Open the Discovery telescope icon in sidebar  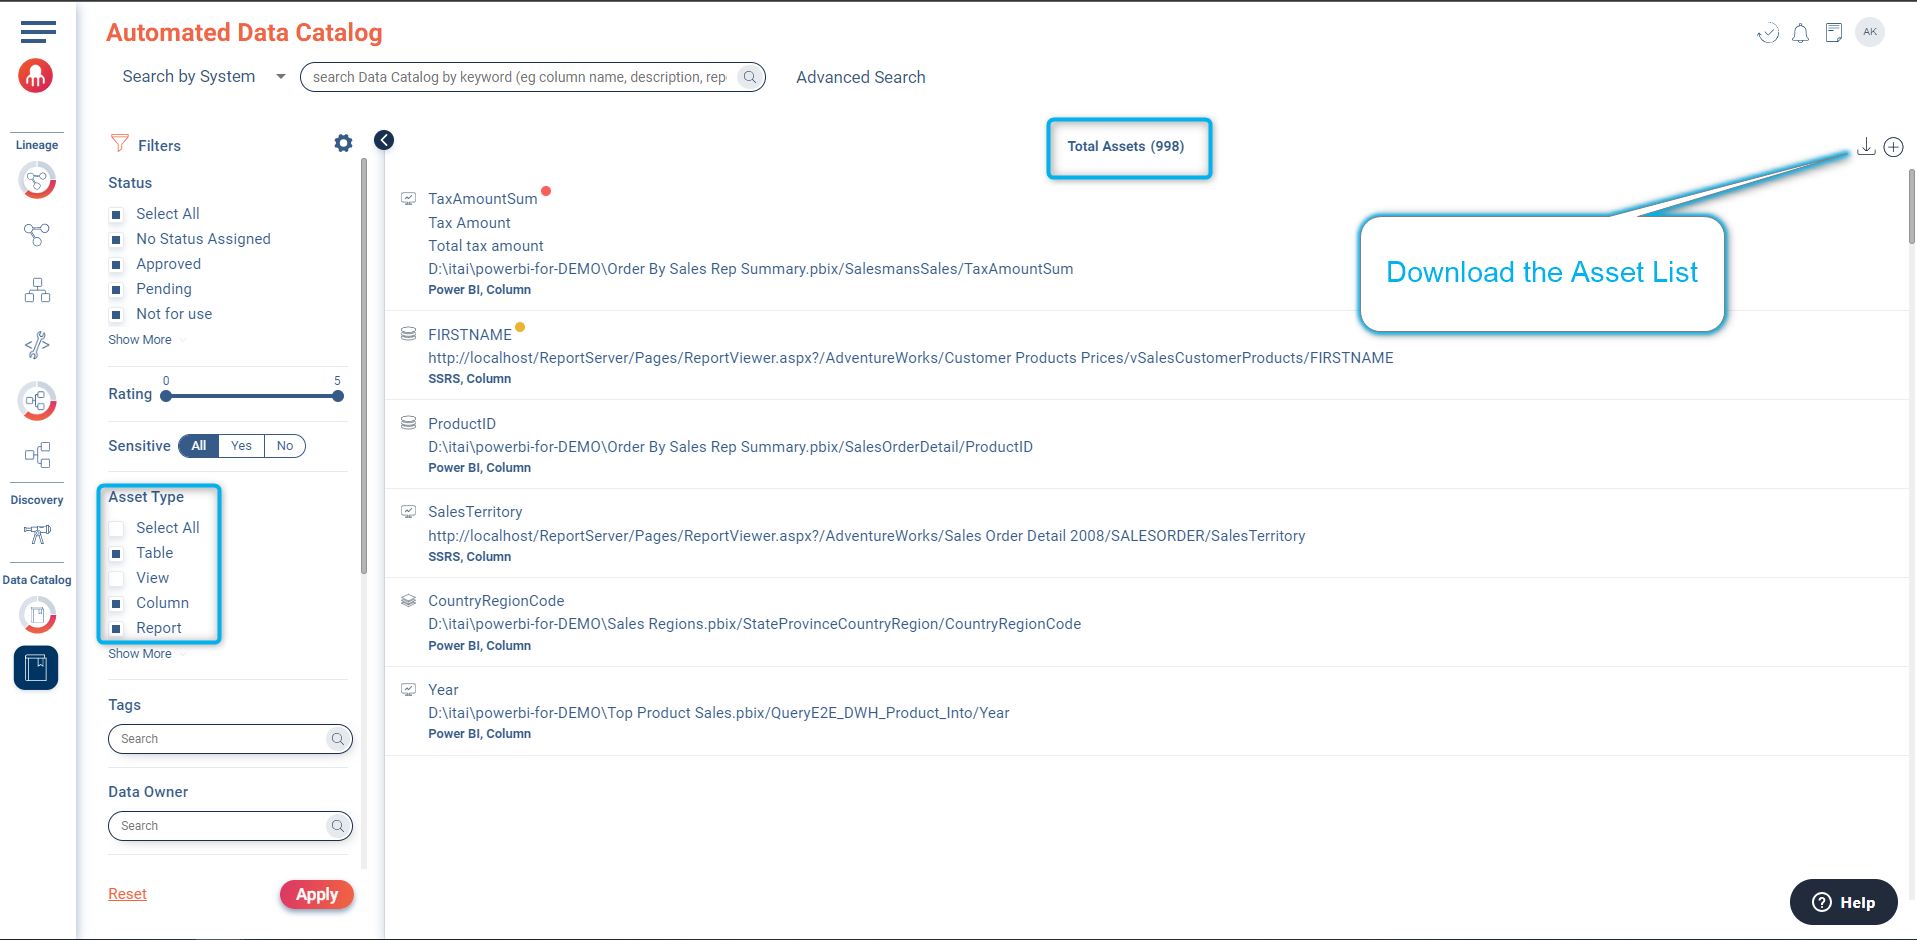click(x=37, y=534)
